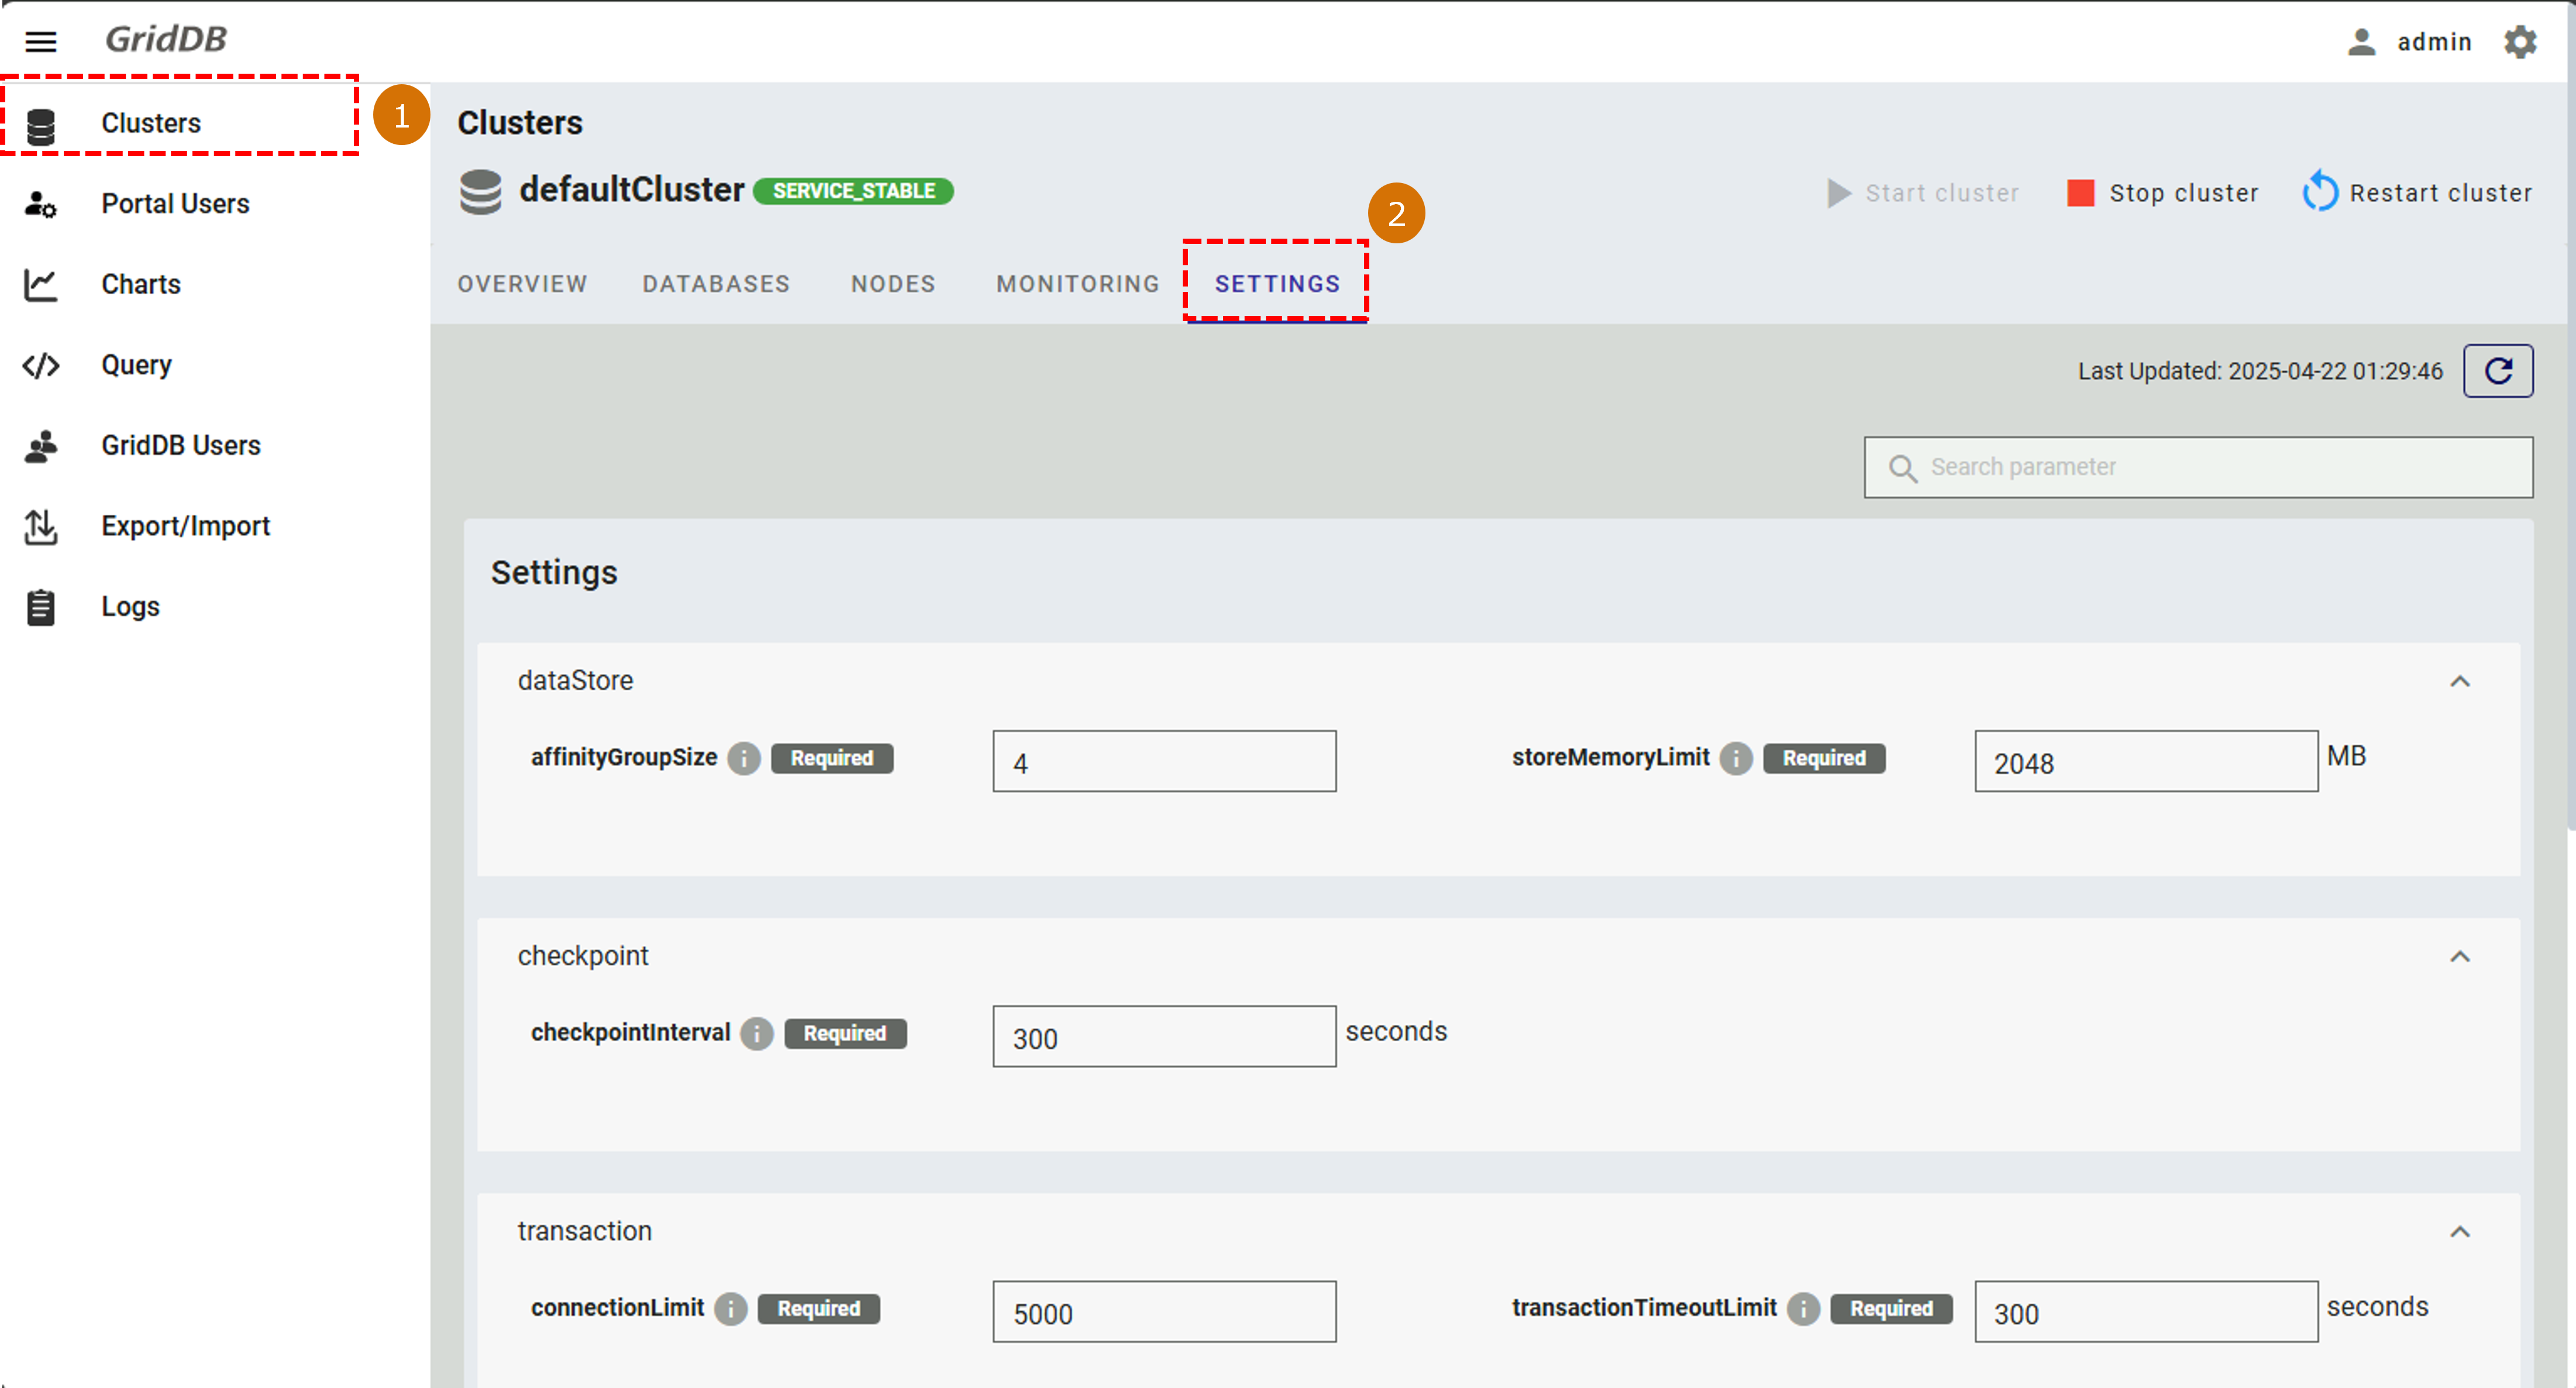Image resolution: width=2576 pixels, height=1388 pixels.
Task: Click the info icon next to affinityGroupSize
Action: coord(743,758)
